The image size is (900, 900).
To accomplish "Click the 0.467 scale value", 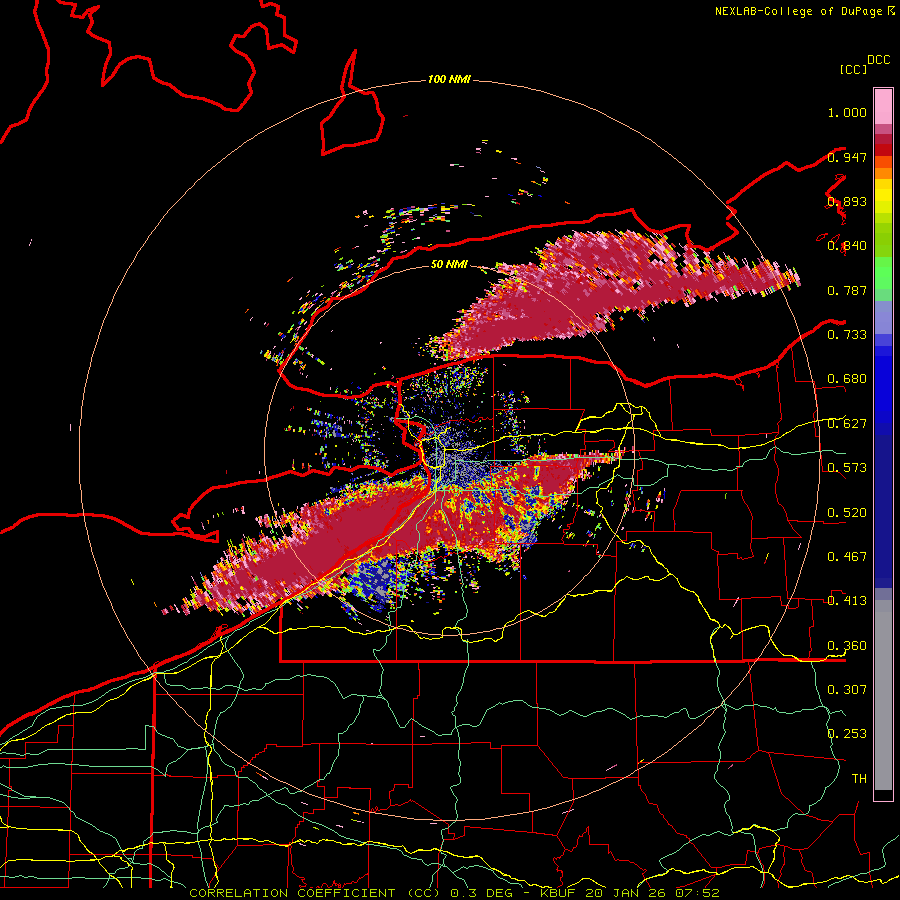I will pos(847,557).
